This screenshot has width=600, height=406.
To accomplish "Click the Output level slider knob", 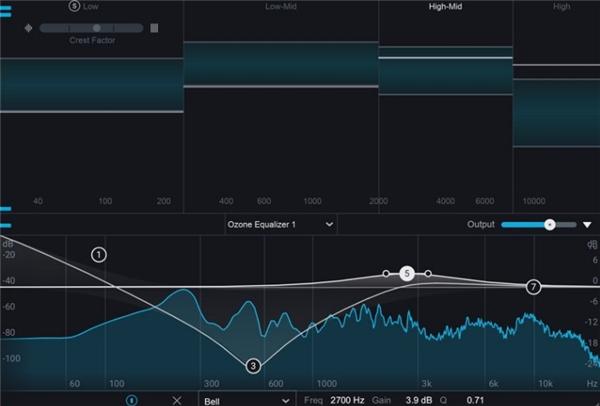I will (550, 225).
